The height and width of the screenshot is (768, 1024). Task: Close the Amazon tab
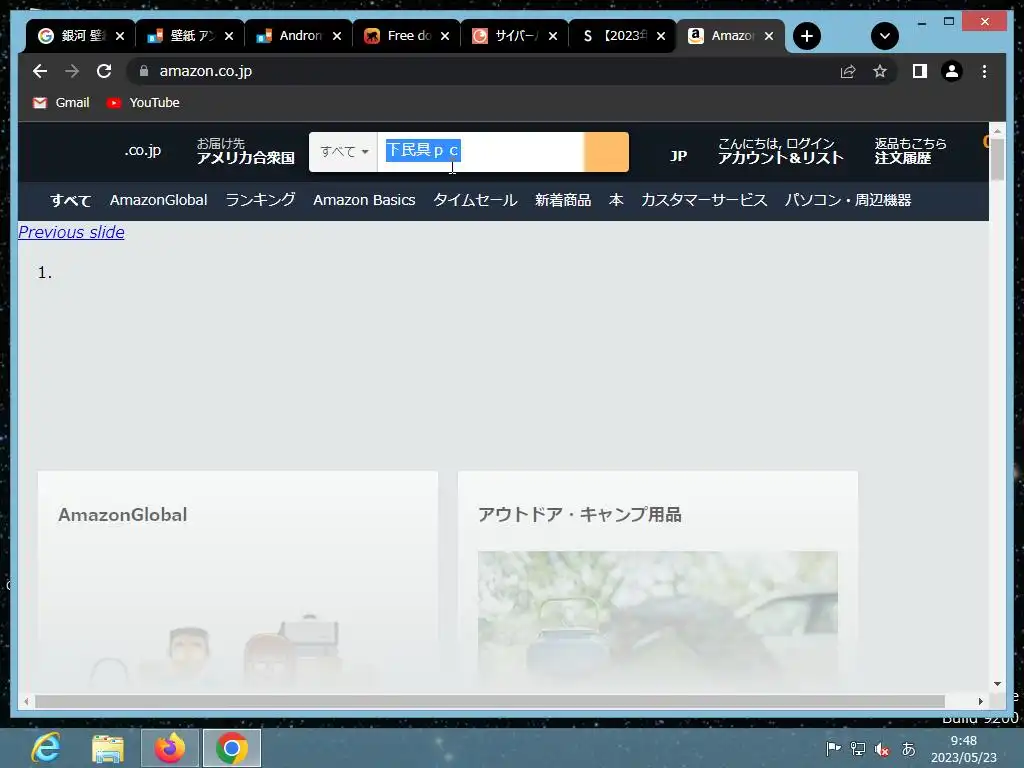point(769,37)
